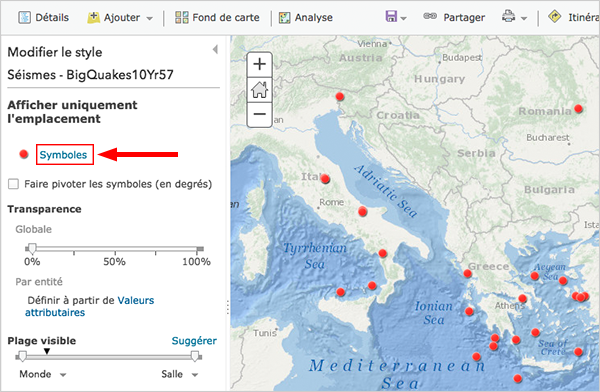Click the panel resize grip handle
Screen dimensions: 600x392
[x=228, y=307]
